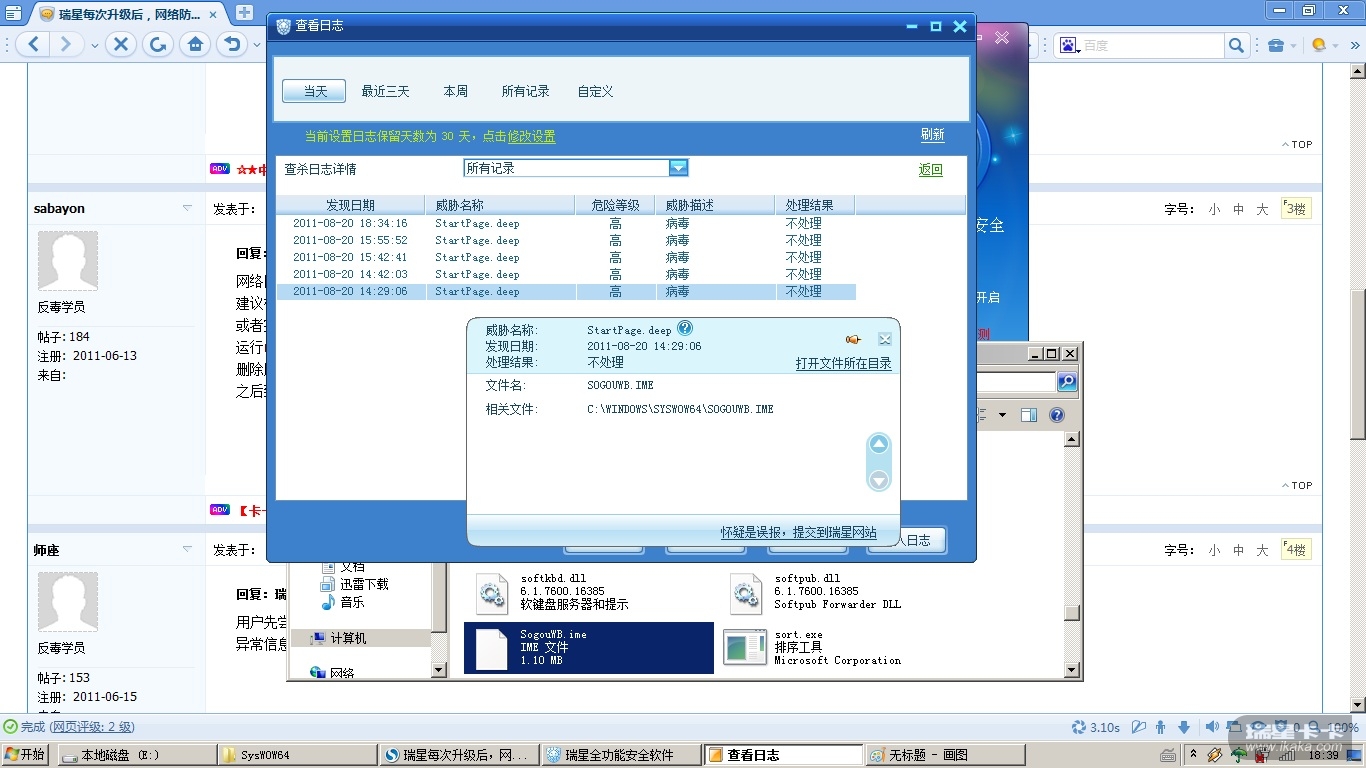Switch to the 瑞星每次升级后 browser tab

coord(130,14)
